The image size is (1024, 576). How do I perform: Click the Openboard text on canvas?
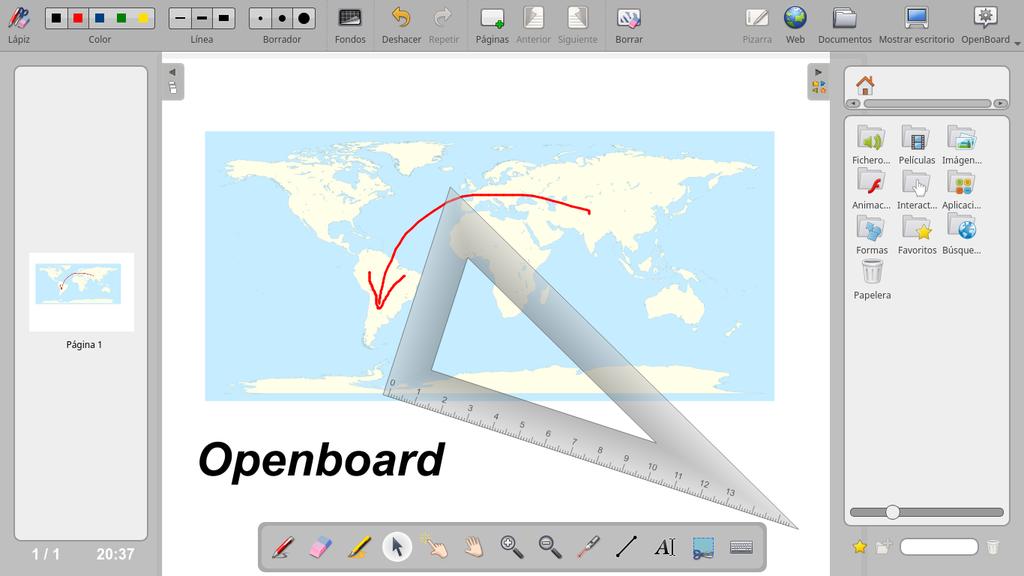[321, 460]
